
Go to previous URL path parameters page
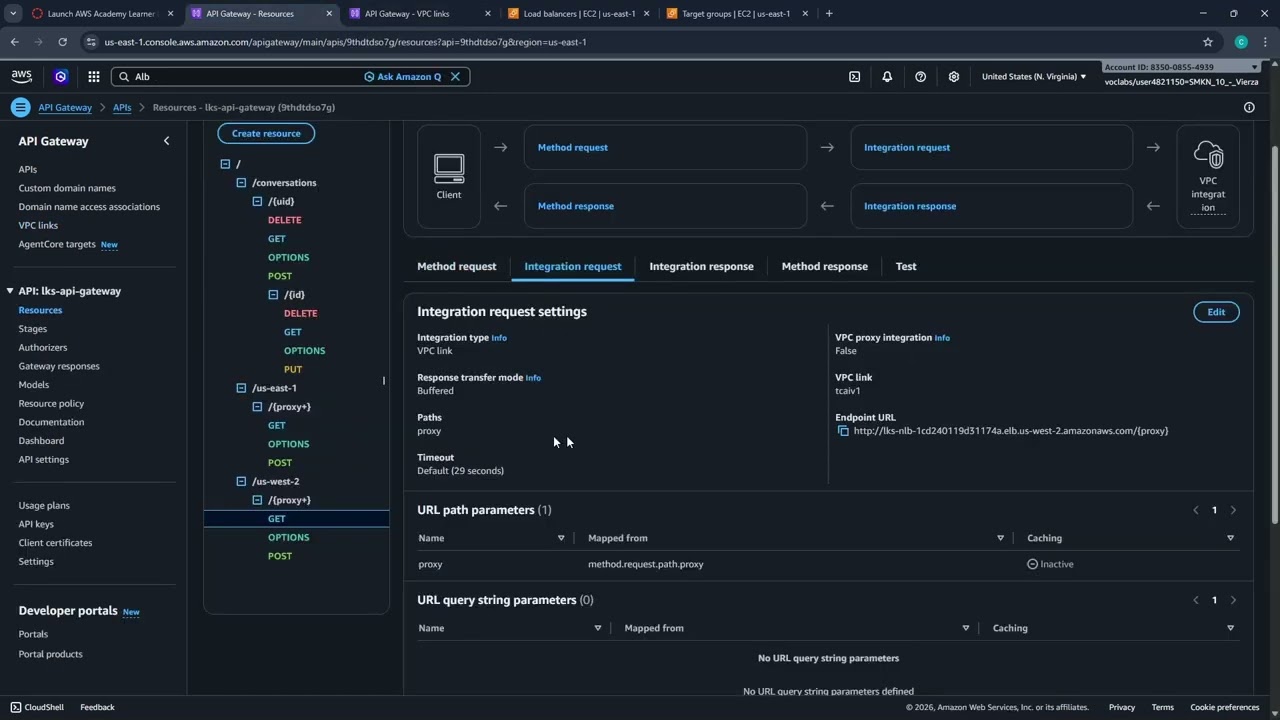point(1196,510)
